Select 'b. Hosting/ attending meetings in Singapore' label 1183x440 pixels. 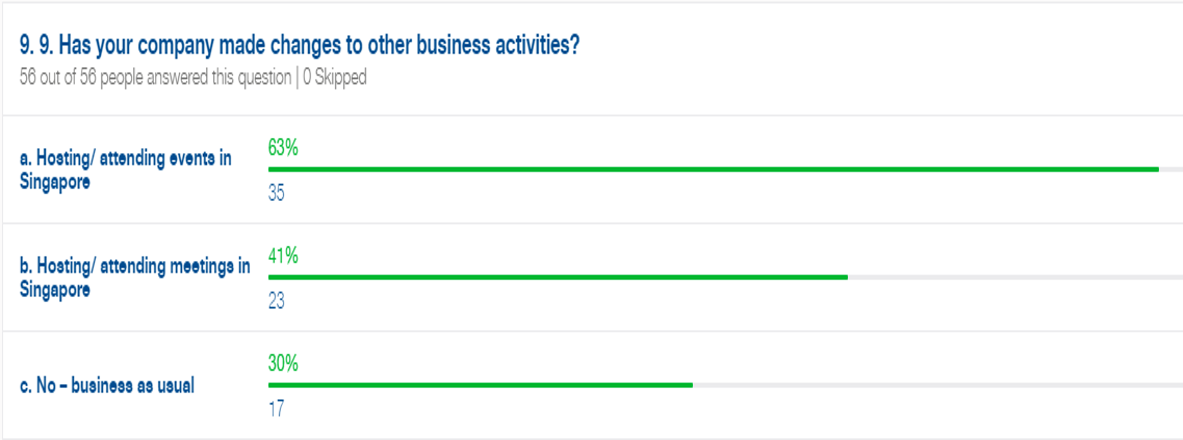[x=135, y=278]
